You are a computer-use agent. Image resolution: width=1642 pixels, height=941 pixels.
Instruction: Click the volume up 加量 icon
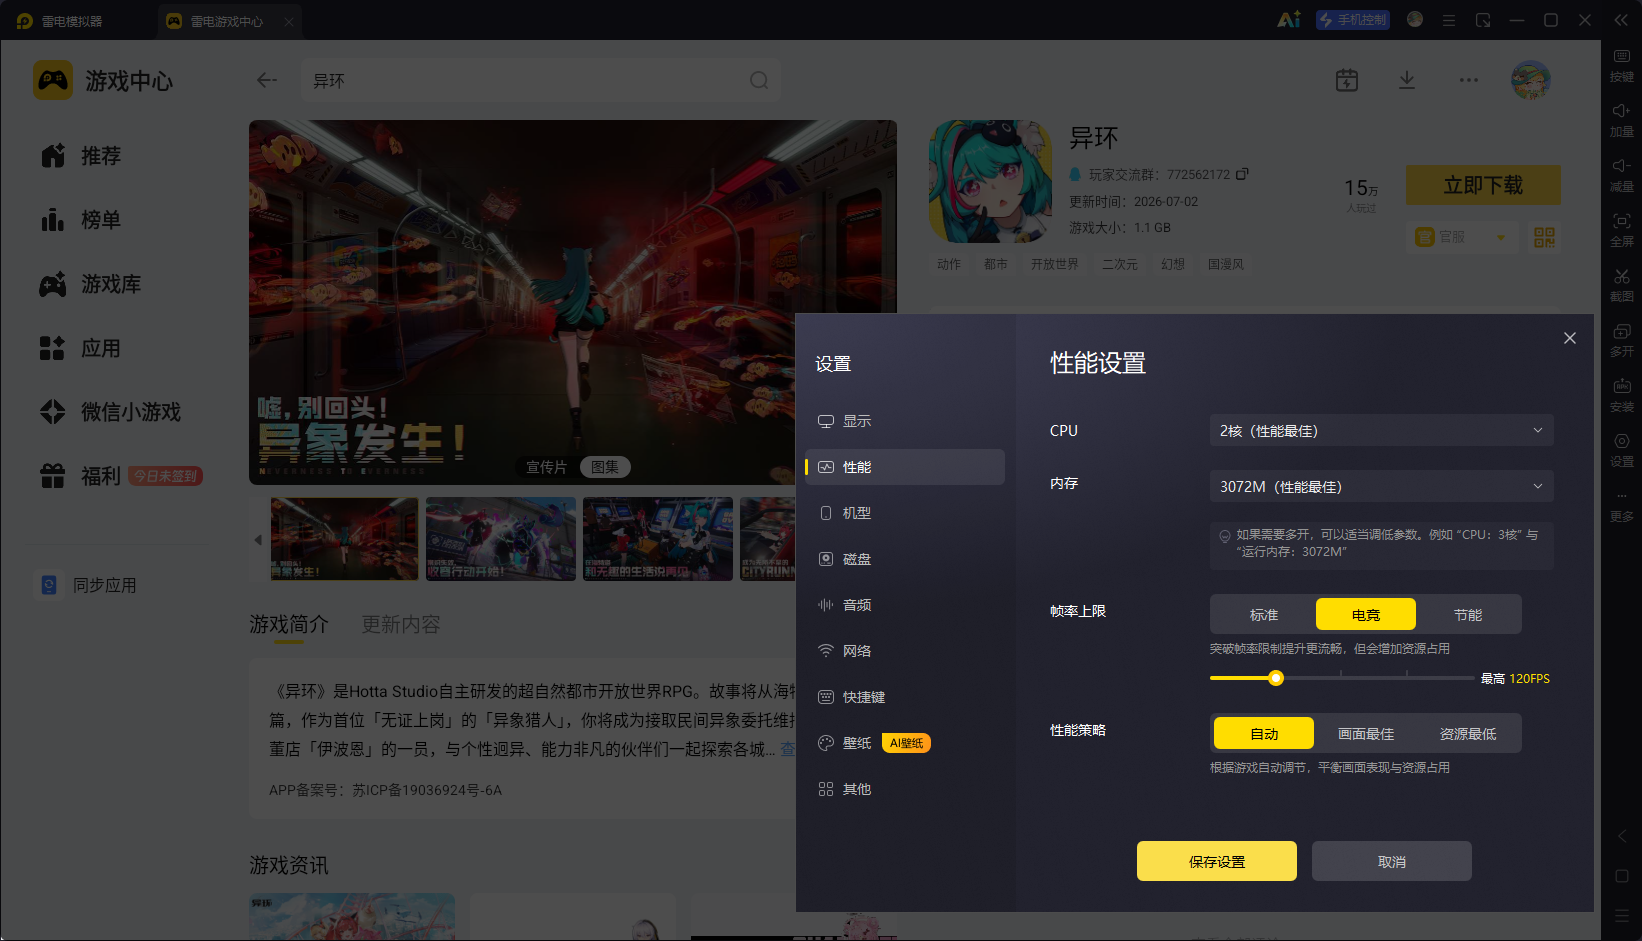click(1621, 111)
